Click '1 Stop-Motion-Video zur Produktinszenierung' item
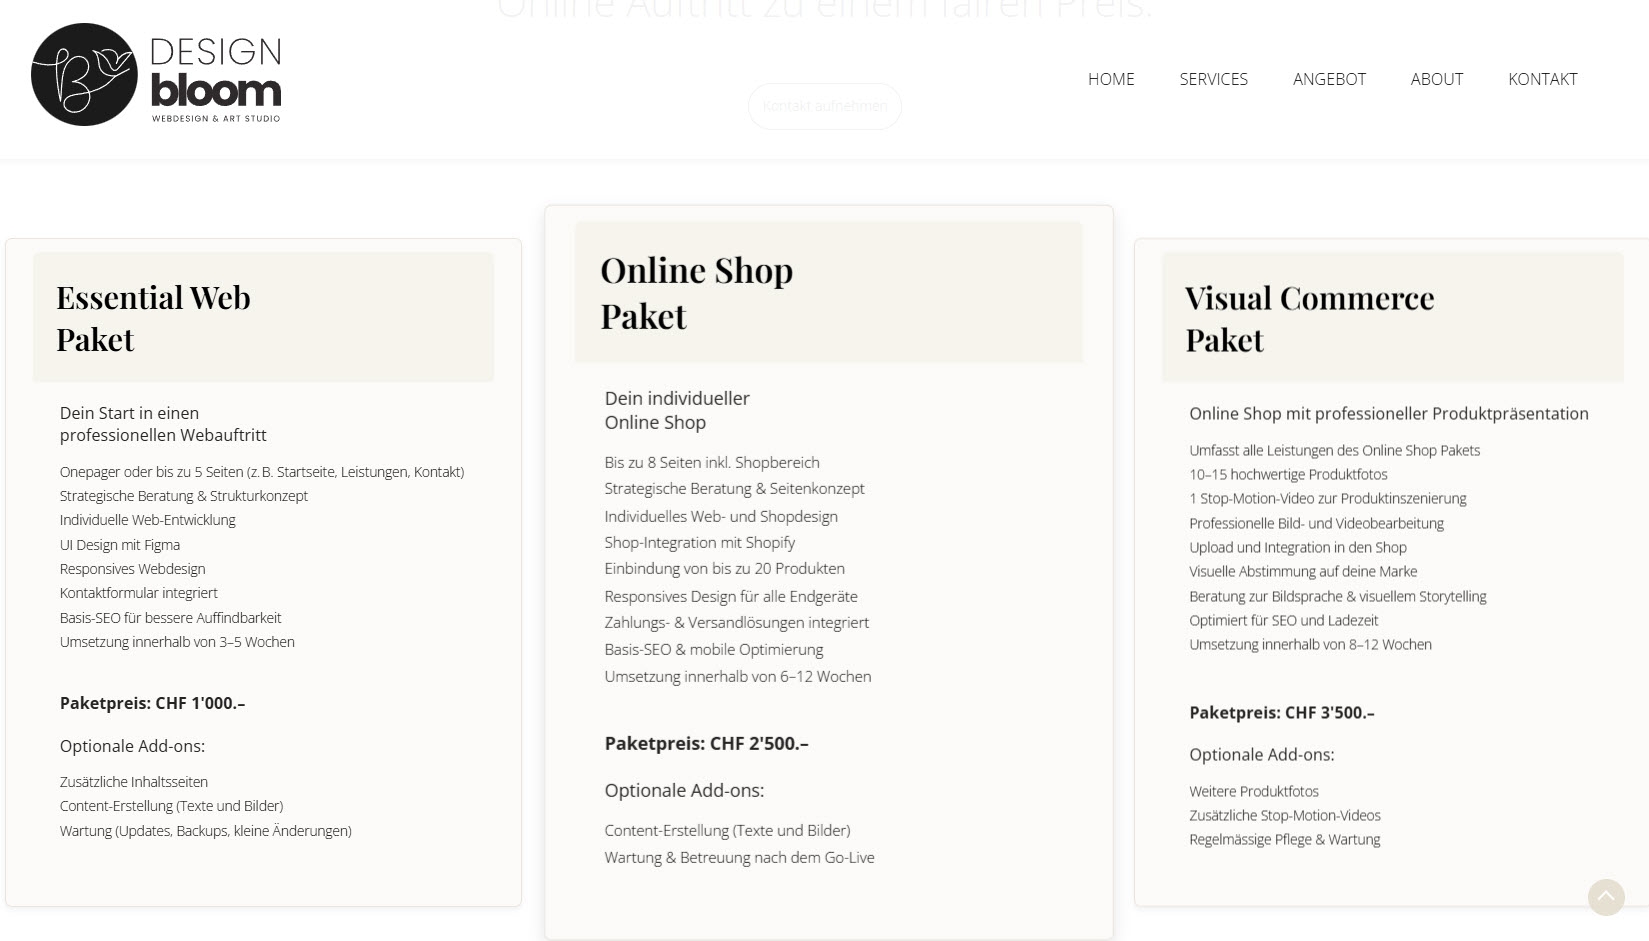Viewport: 1649px width, 941px height. click(x=1327, y=498)
